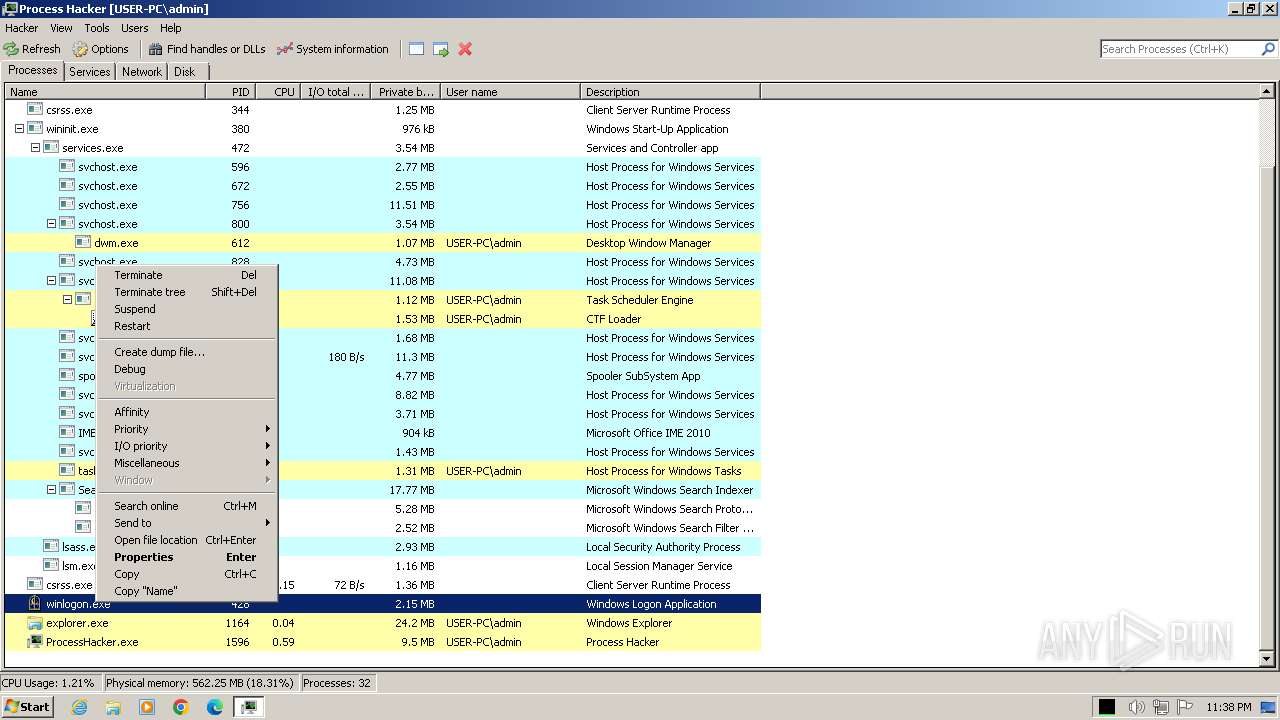Click the dwm.exe process icon
The height and width of the screenshot is (720, 1280).
[x=83, y=243]
